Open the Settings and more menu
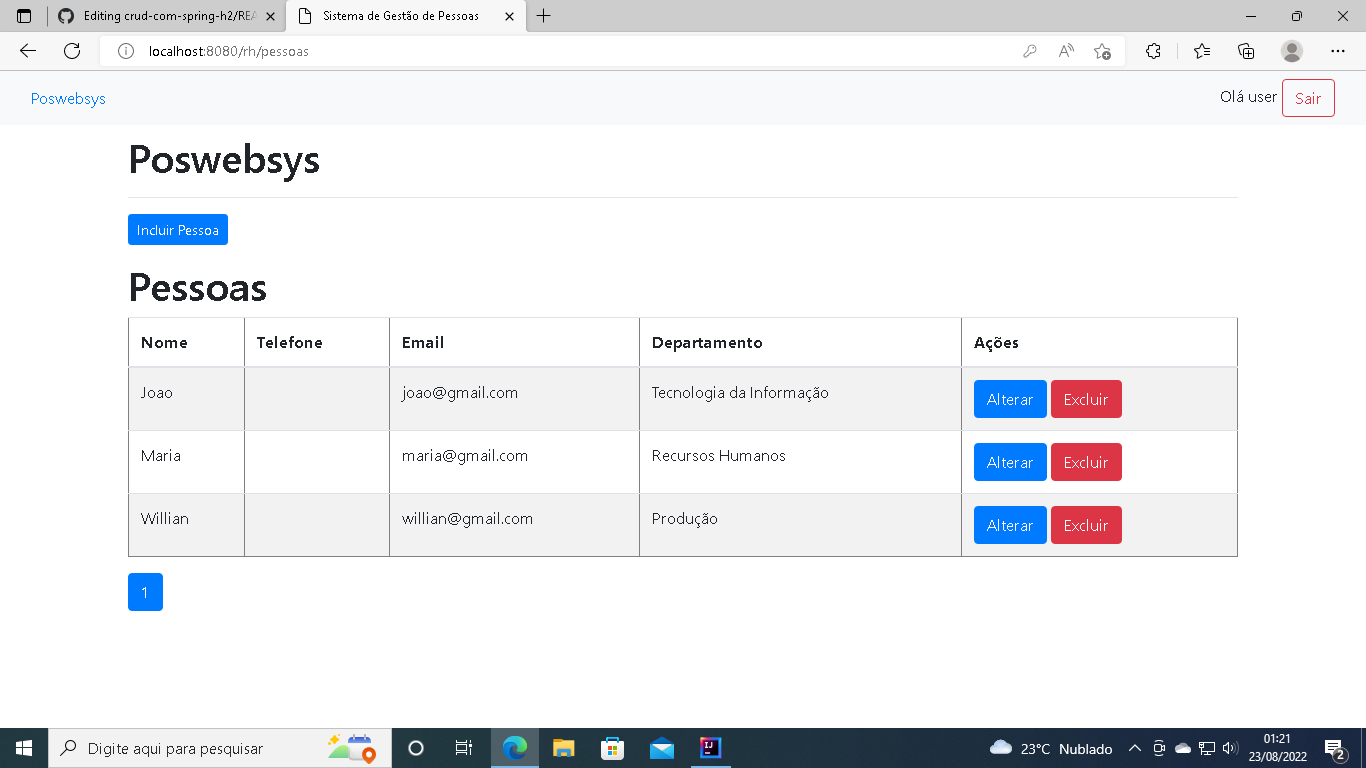The height and width of the screenshot is (768, 1366). [1338, 51]
